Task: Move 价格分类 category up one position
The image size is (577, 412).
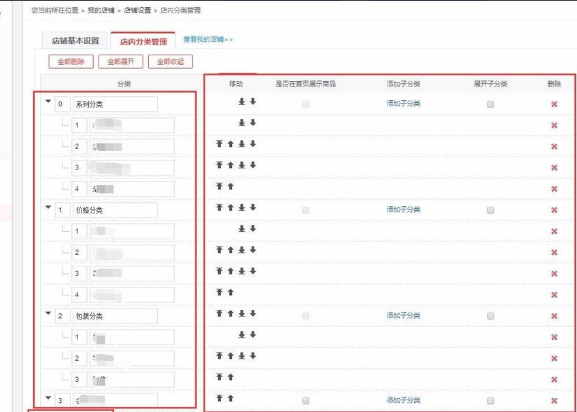Action: point(231,207)
